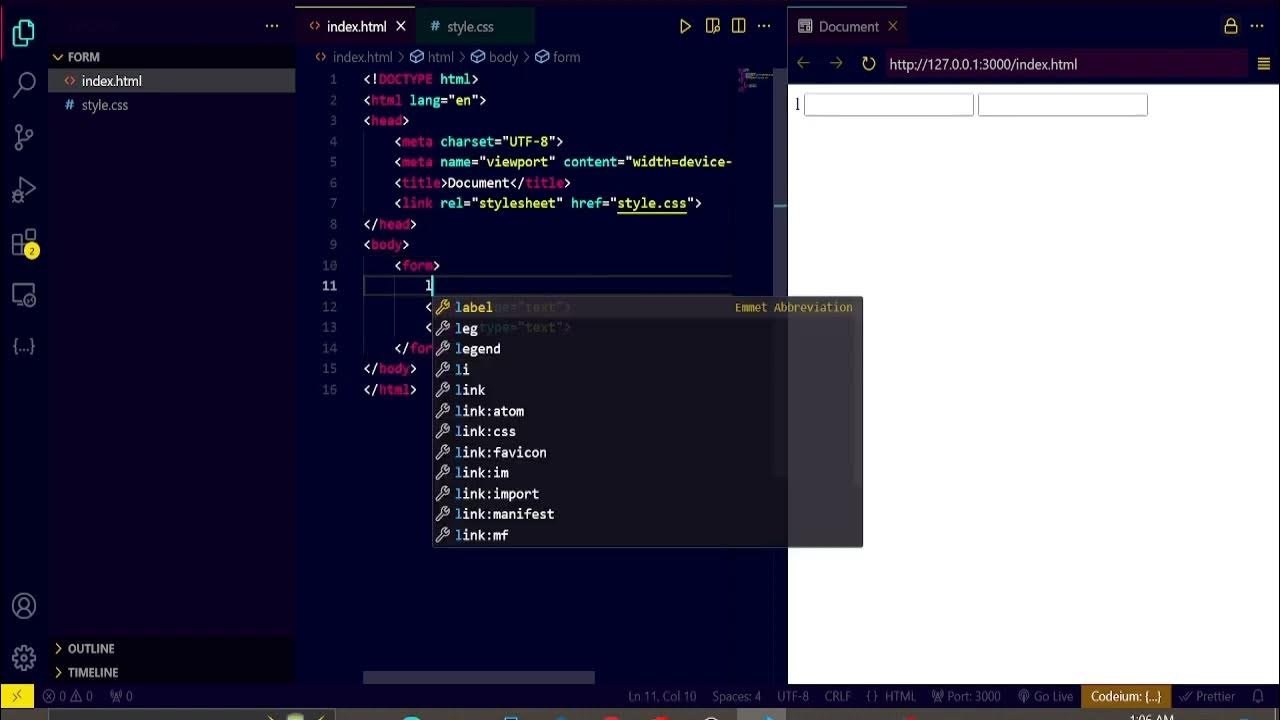Split the editor right

pyautogui.click(x=738, y=26)
